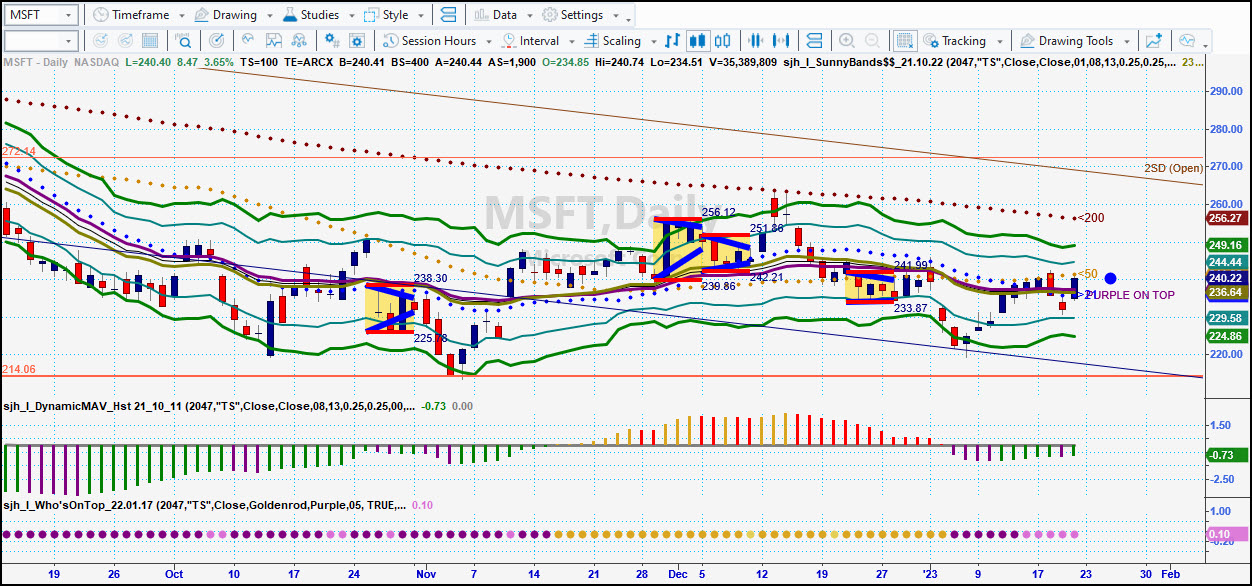Click the Dec label on date axis
Image resolution: width=1252 pixels, height=586 pixels.
pos(678,575)
